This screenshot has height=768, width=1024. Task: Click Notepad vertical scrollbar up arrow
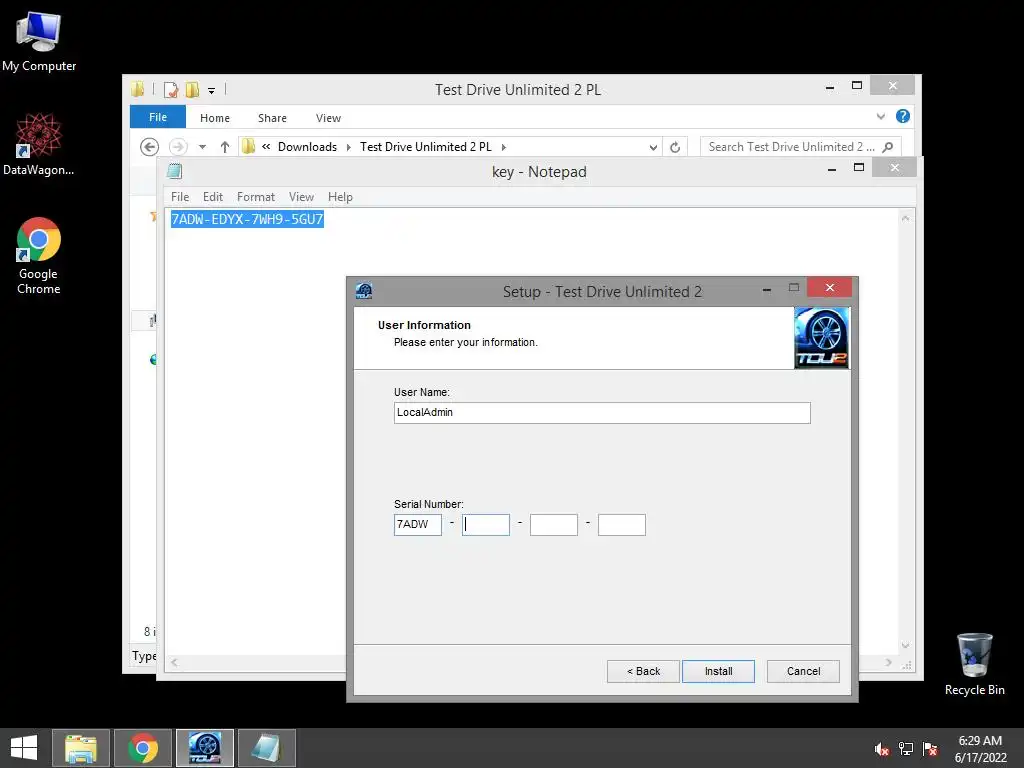pyautogui.click(x=906, y=218)
